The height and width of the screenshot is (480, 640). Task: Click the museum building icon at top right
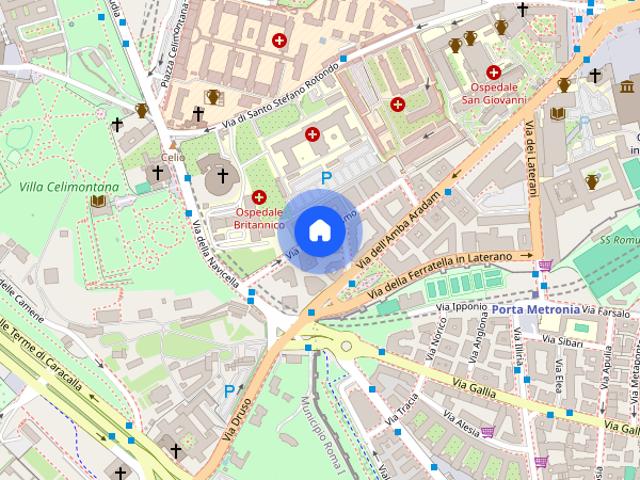[x=627, y=87]
